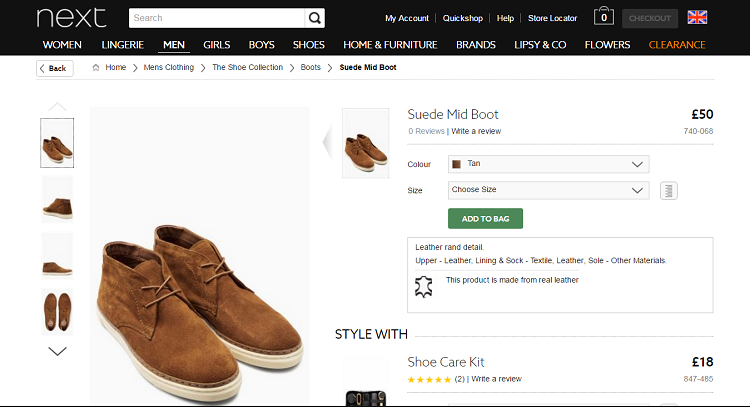Image resolution: width=750 pixels, height=407 pixels.
Task: Click the UK flag icon
Action: [x=697, y=18]
